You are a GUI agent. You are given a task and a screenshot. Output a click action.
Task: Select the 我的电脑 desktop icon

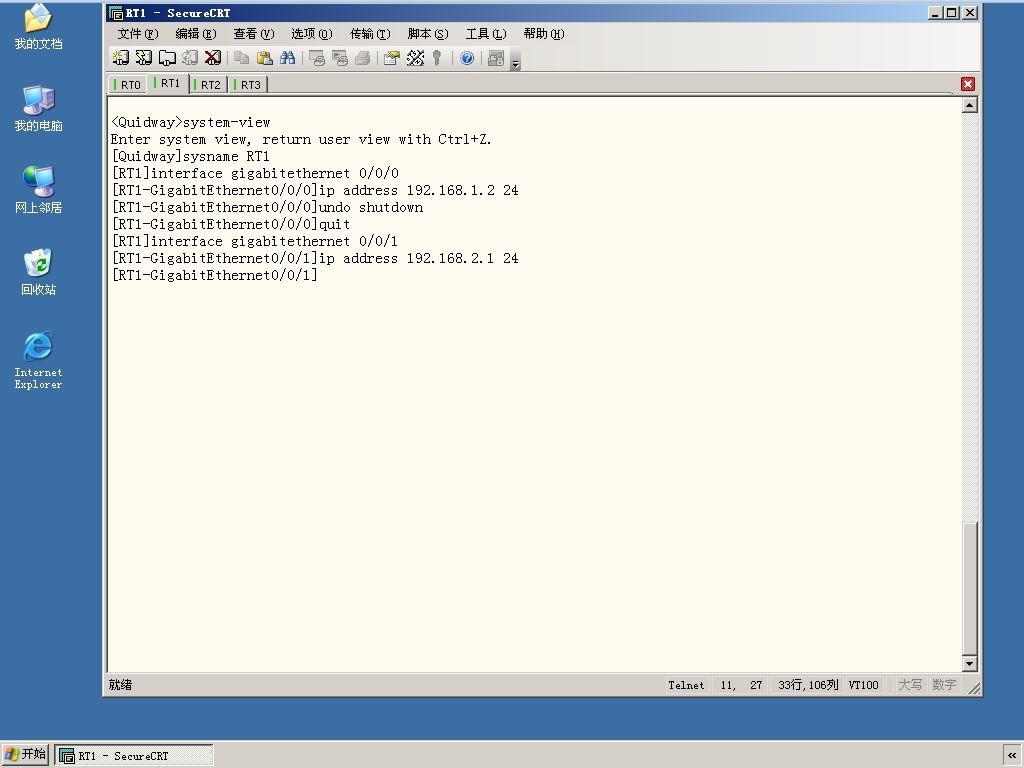(x=39, y=108)
